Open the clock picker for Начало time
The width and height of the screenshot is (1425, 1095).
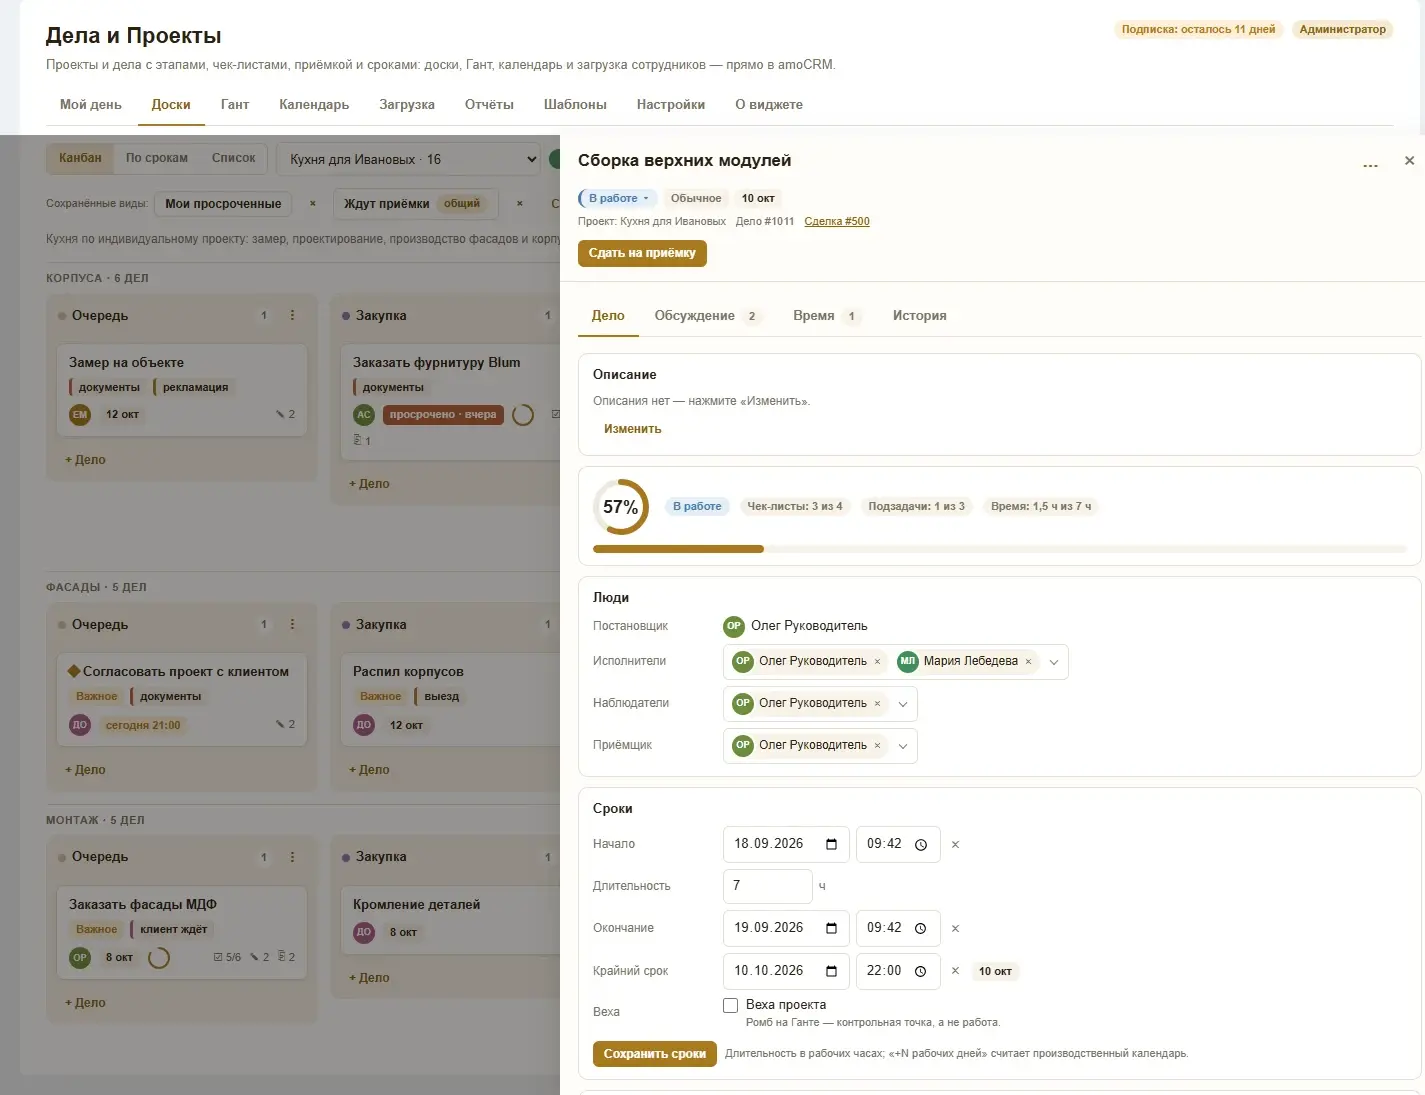[921, 845]
